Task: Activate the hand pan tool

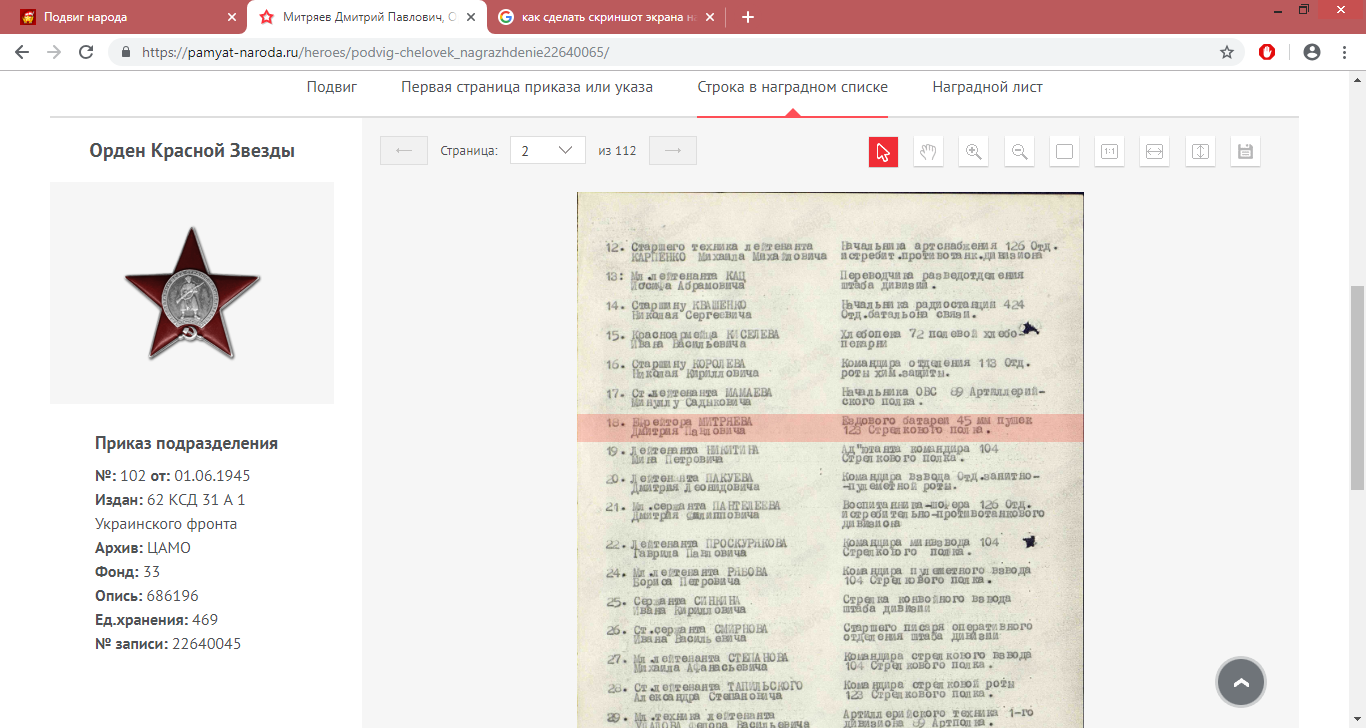Action: click(x=928, y=152)
